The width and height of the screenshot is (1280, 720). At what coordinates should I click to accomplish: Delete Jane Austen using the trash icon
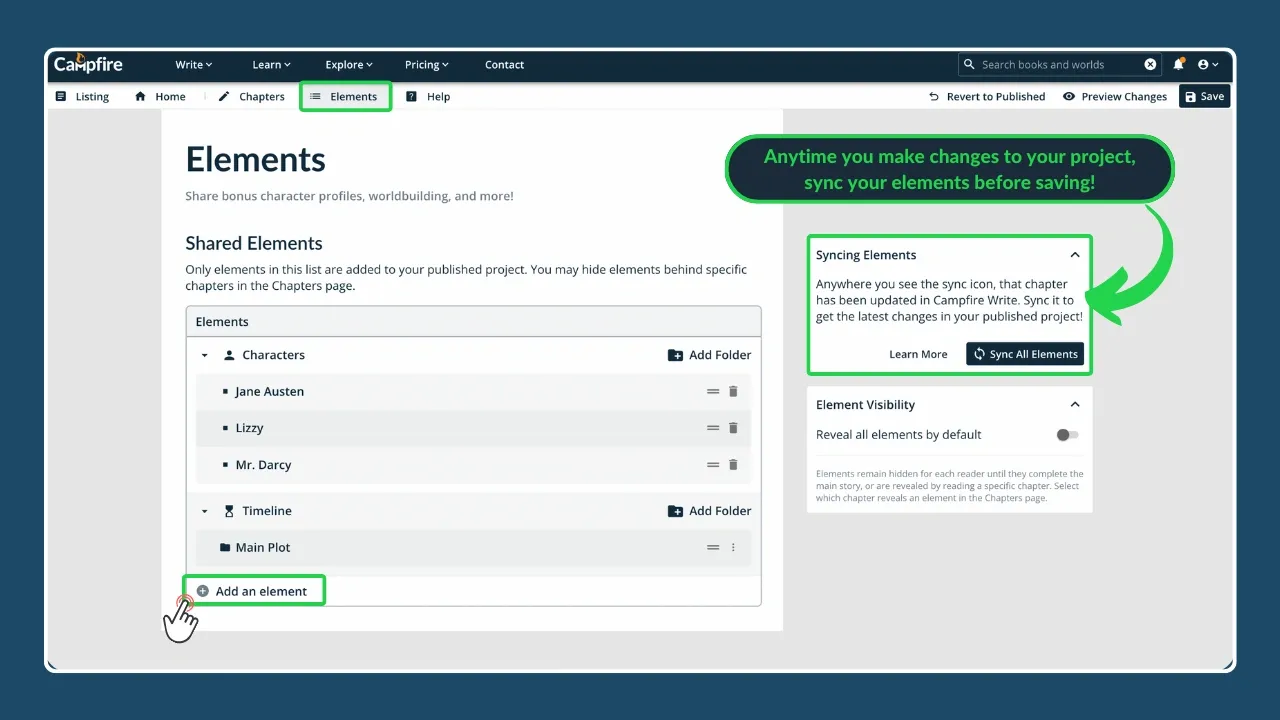point(733,391)
